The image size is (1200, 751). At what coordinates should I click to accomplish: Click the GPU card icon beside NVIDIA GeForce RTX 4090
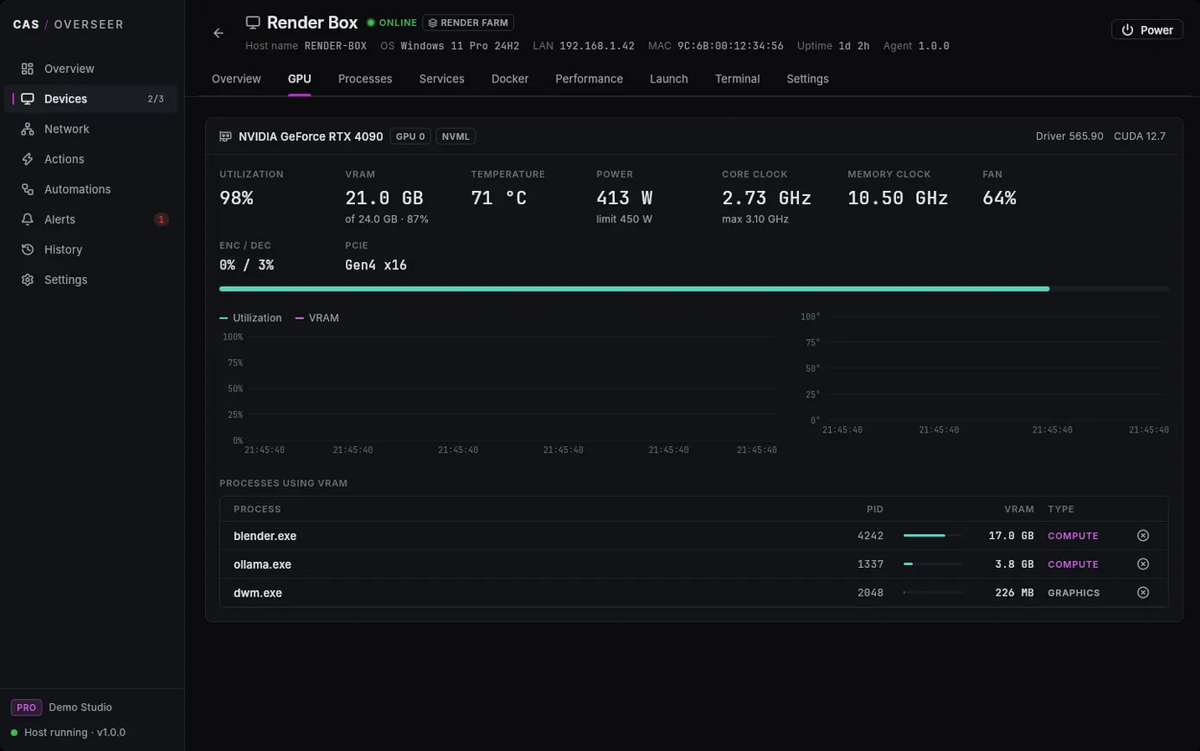click(226, 136)
